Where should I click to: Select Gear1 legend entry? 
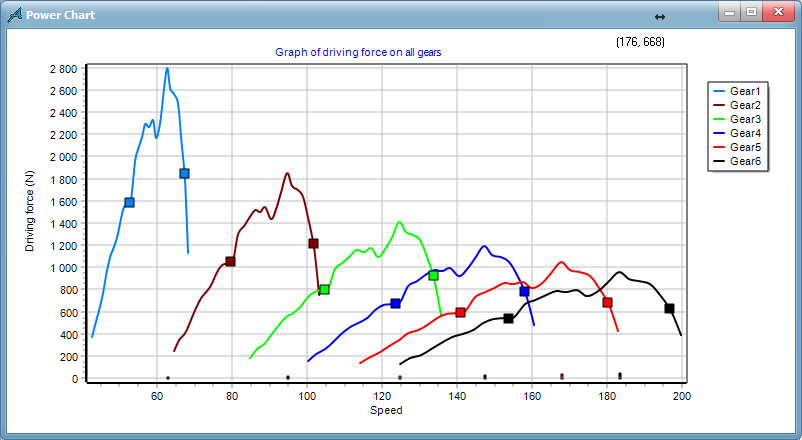737,91
